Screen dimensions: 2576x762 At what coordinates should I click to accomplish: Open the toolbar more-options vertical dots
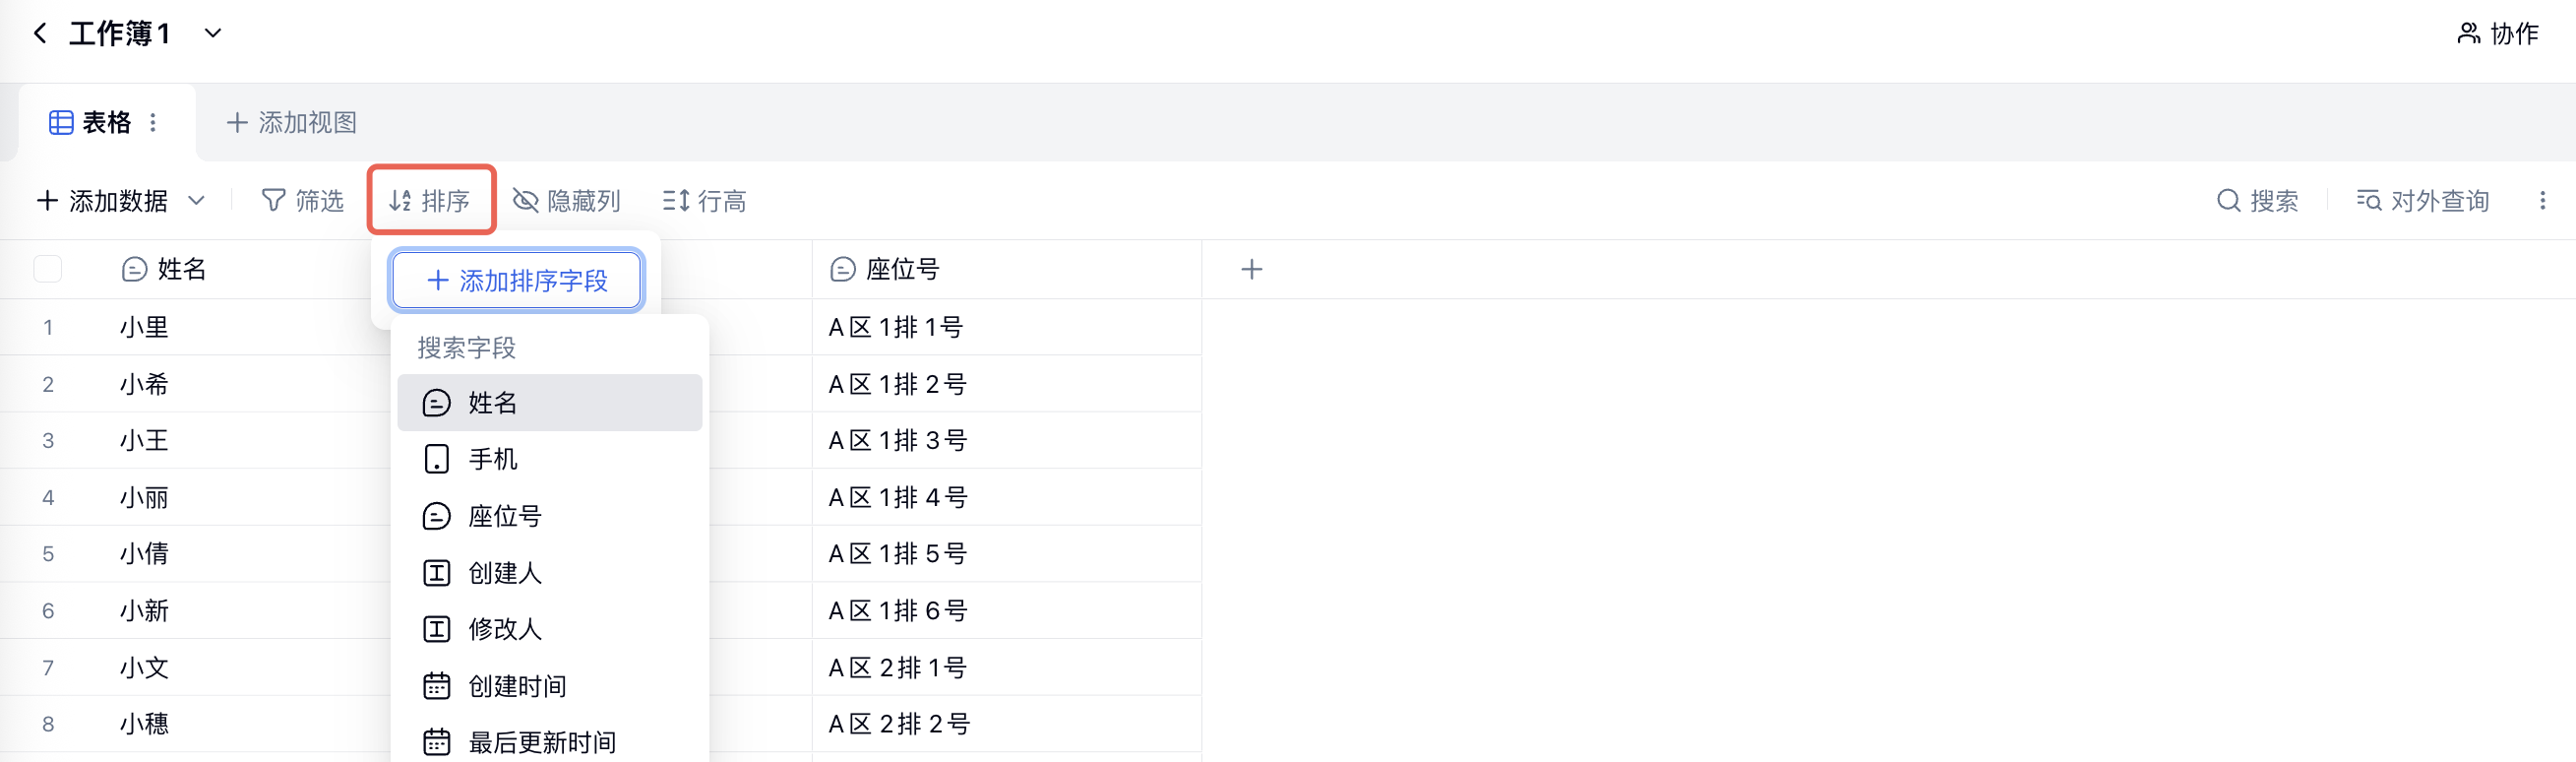2543,201
